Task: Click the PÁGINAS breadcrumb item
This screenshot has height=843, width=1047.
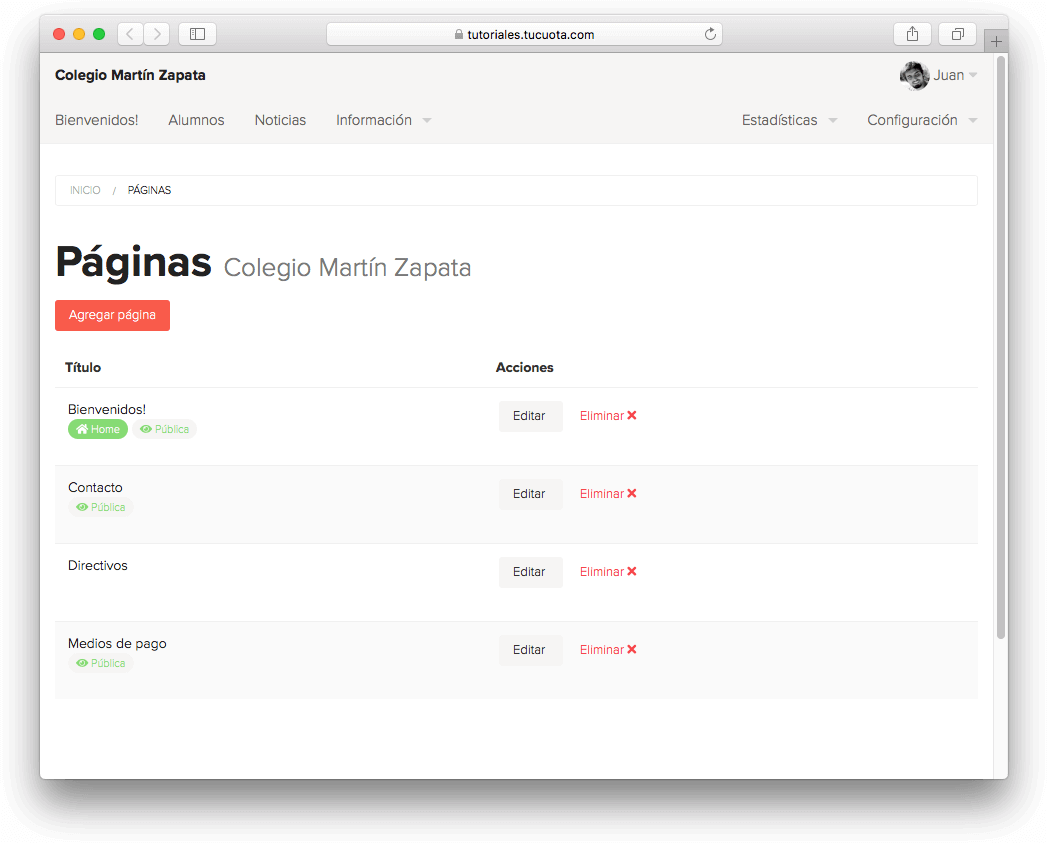Action: coord(150,190)
